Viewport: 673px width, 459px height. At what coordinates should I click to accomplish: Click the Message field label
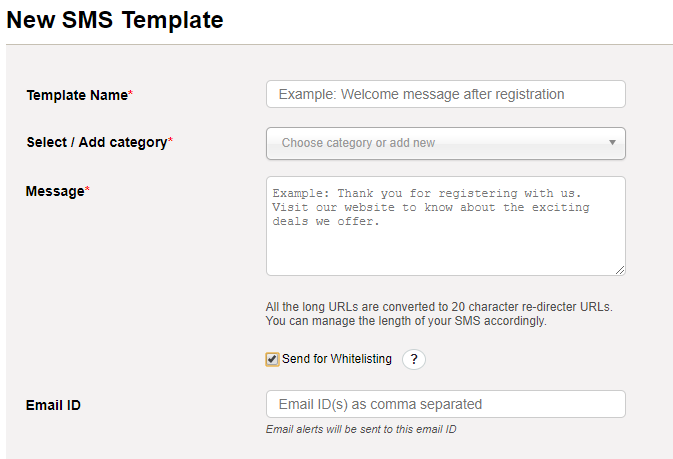pyautogui.click(x=55, y=191)
